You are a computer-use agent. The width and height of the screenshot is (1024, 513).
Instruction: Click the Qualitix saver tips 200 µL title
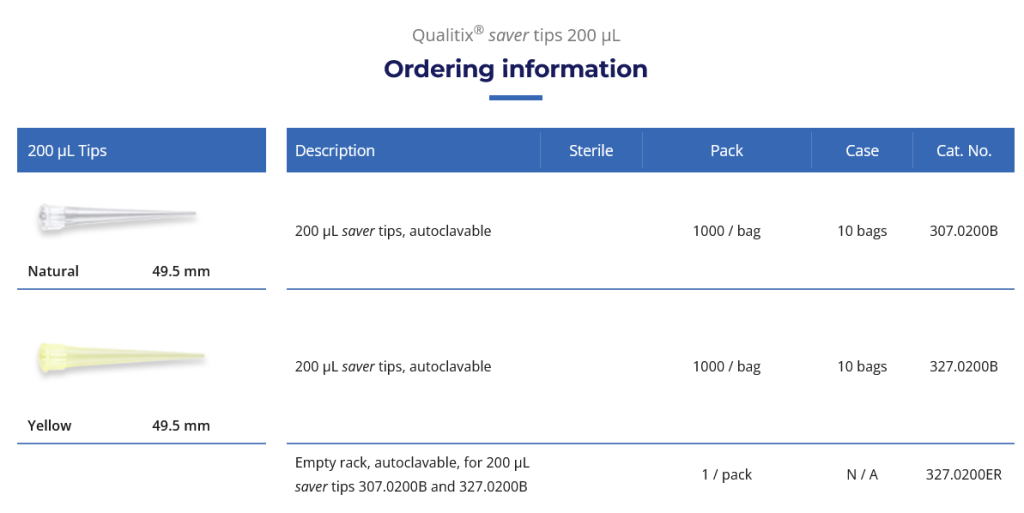(515, 35)
